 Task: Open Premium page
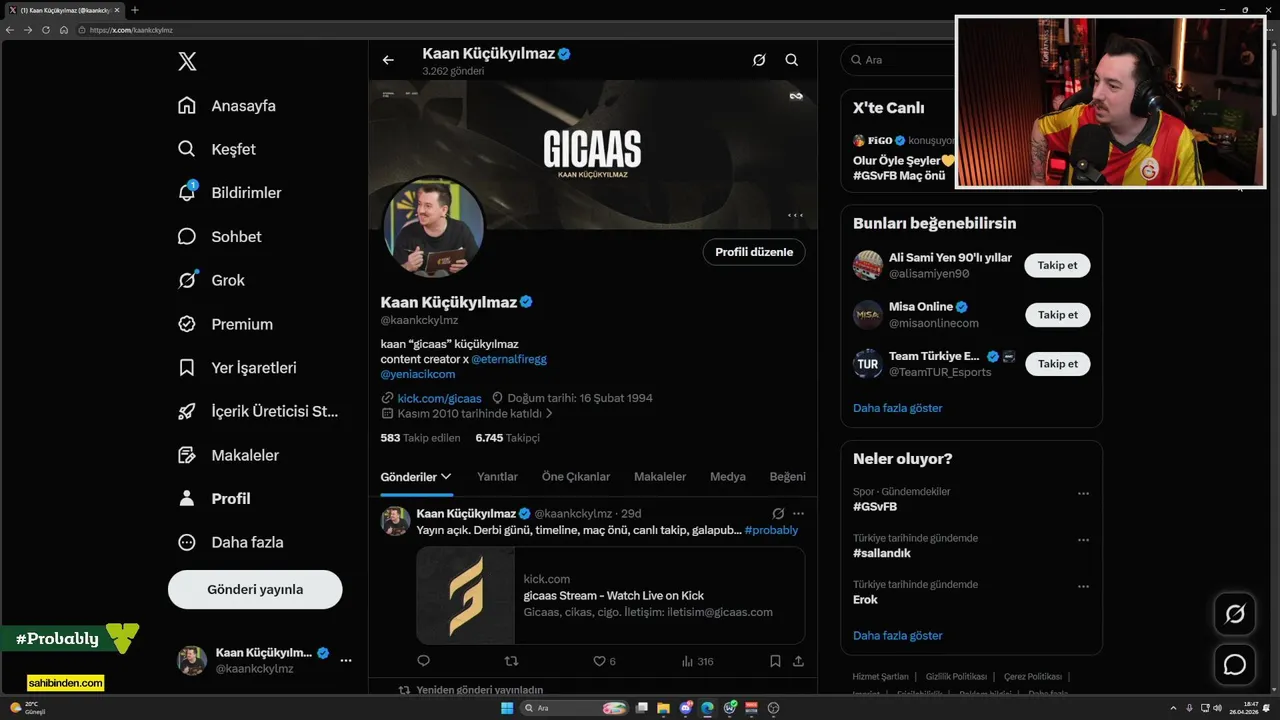coord(225,324)
